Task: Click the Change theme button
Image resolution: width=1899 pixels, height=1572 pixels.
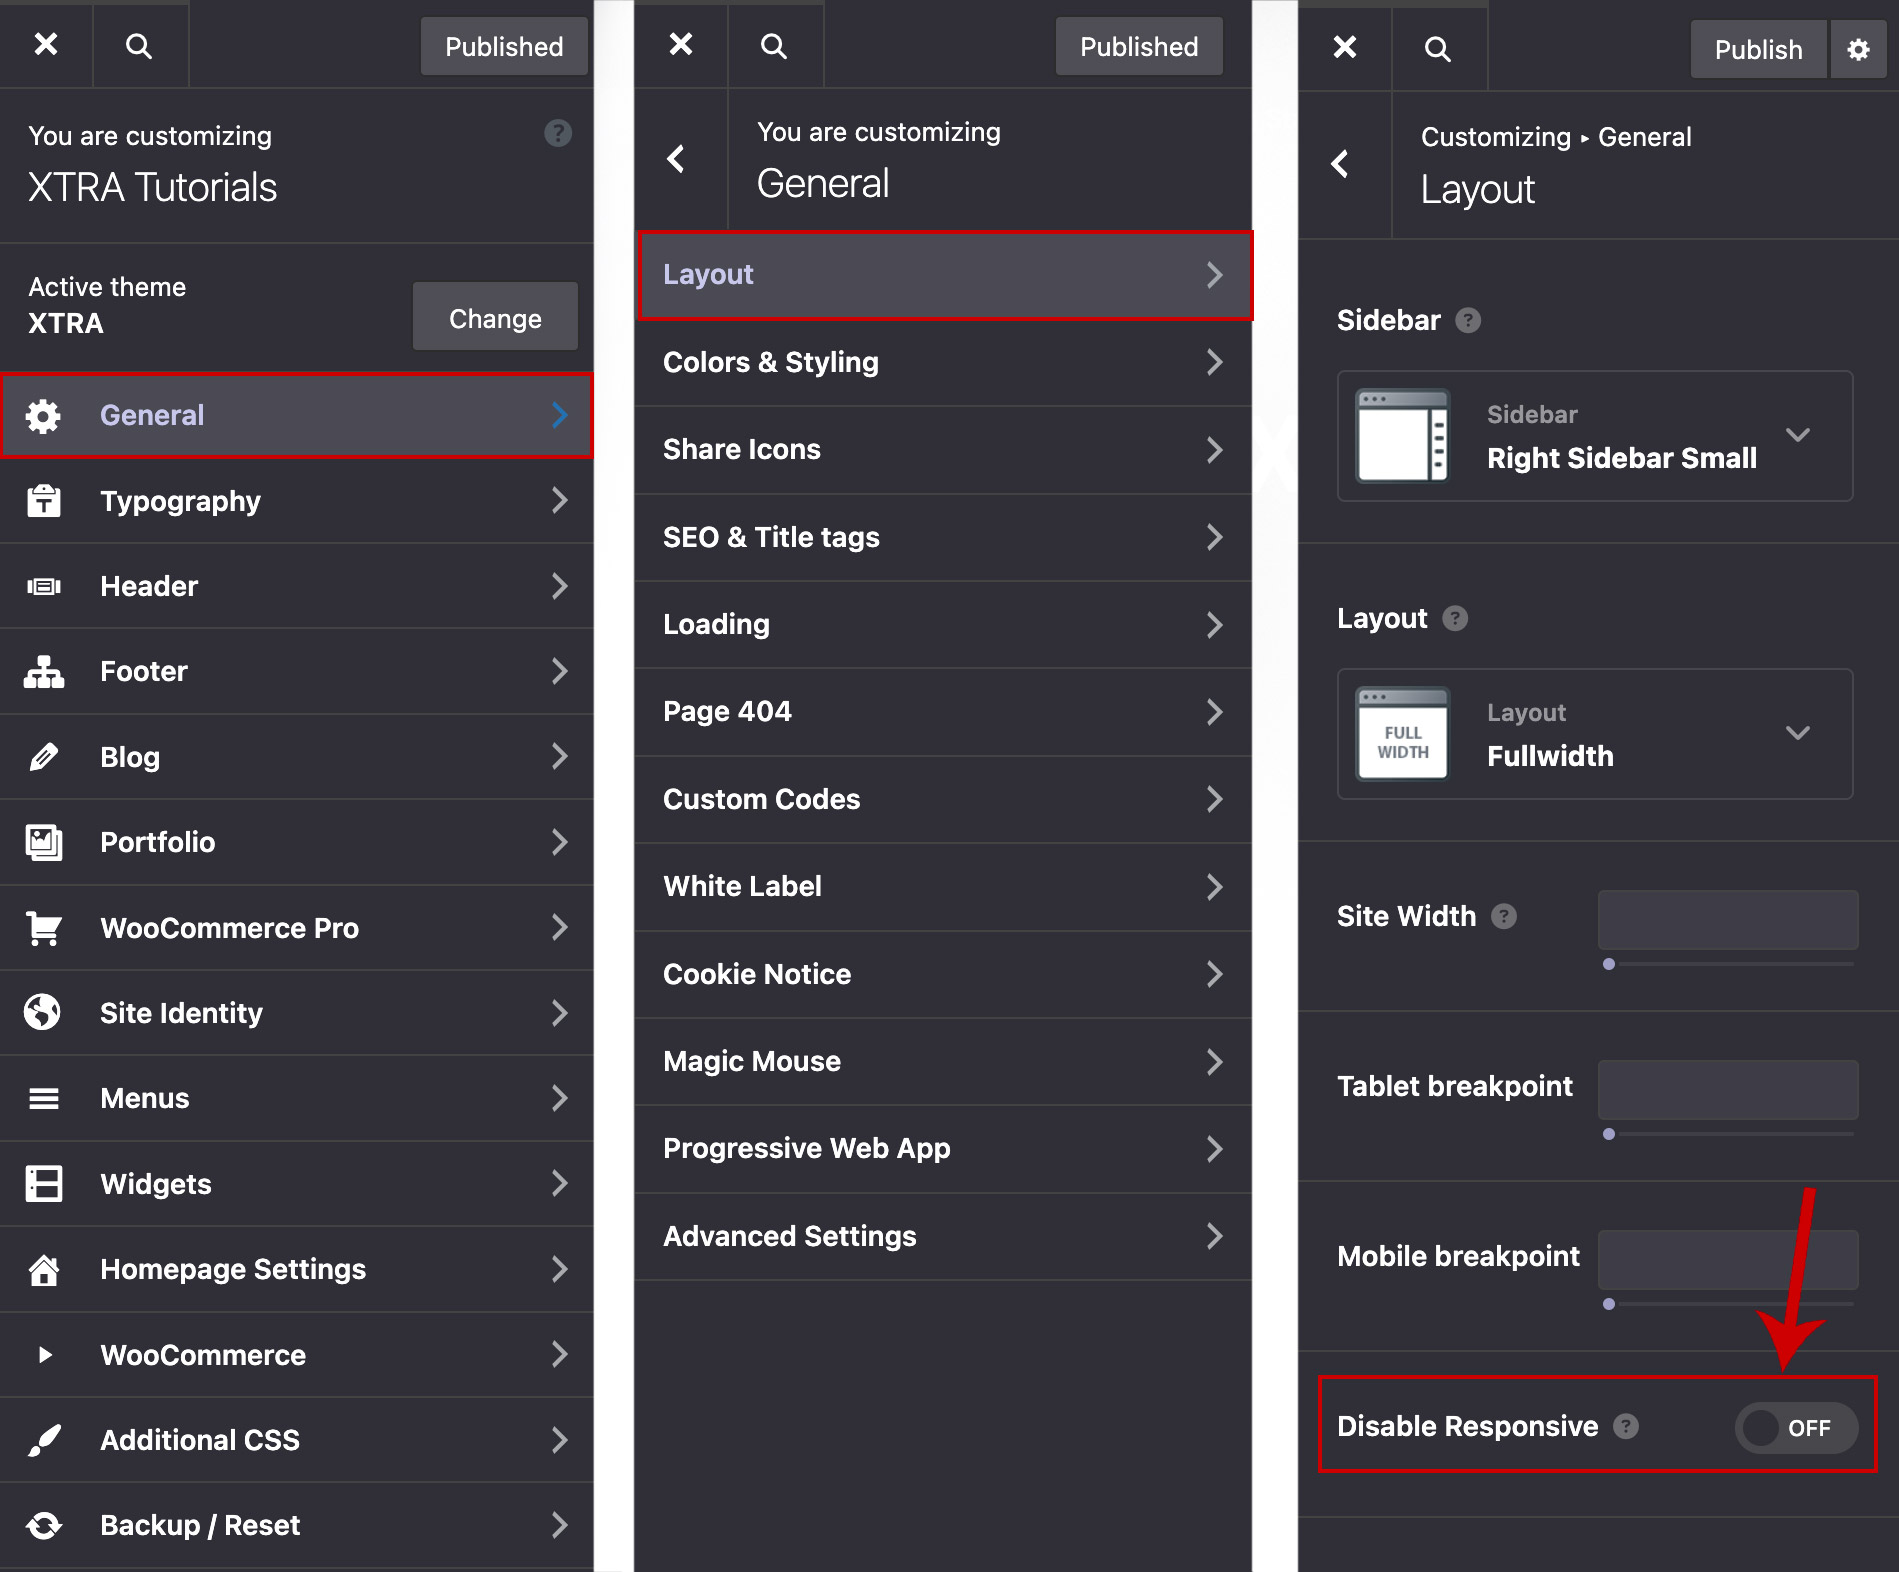Action: [x=495, y=318]
